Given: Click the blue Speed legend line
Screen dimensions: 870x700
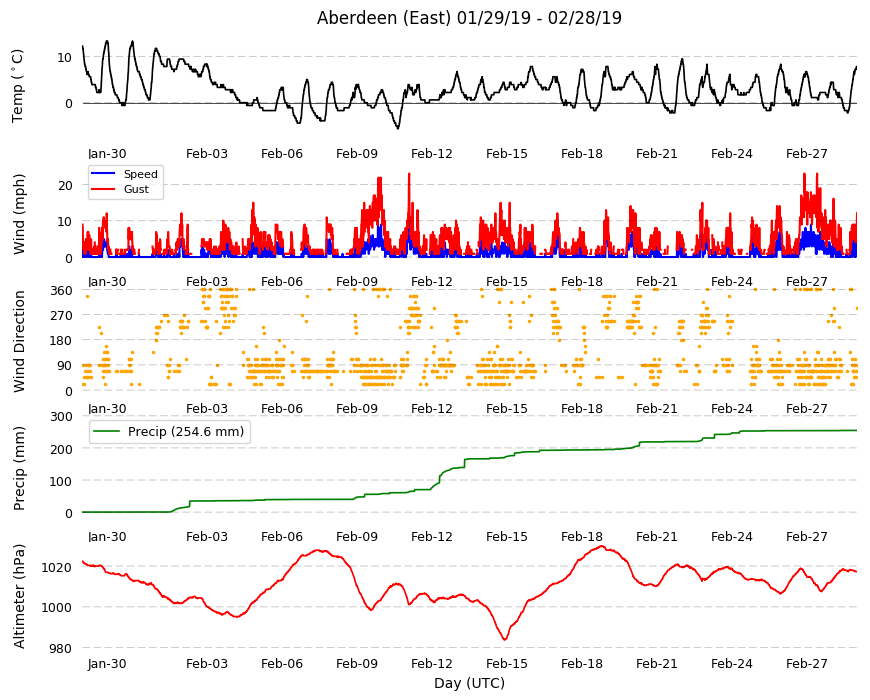Looking at the screenshot, I should click(103, 174).
